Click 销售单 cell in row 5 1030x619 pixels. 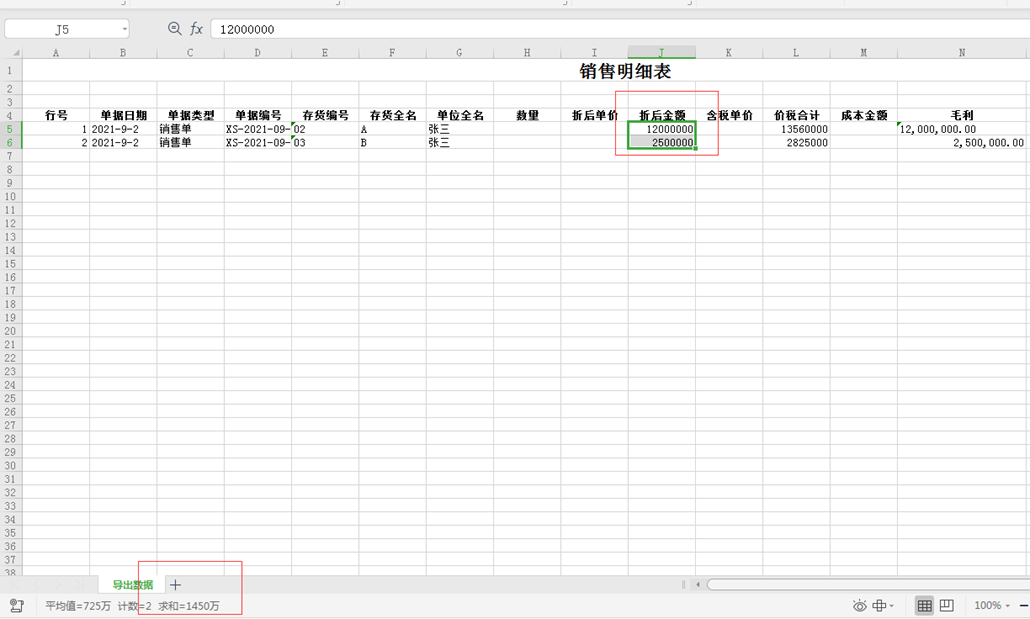coord(190,129)
